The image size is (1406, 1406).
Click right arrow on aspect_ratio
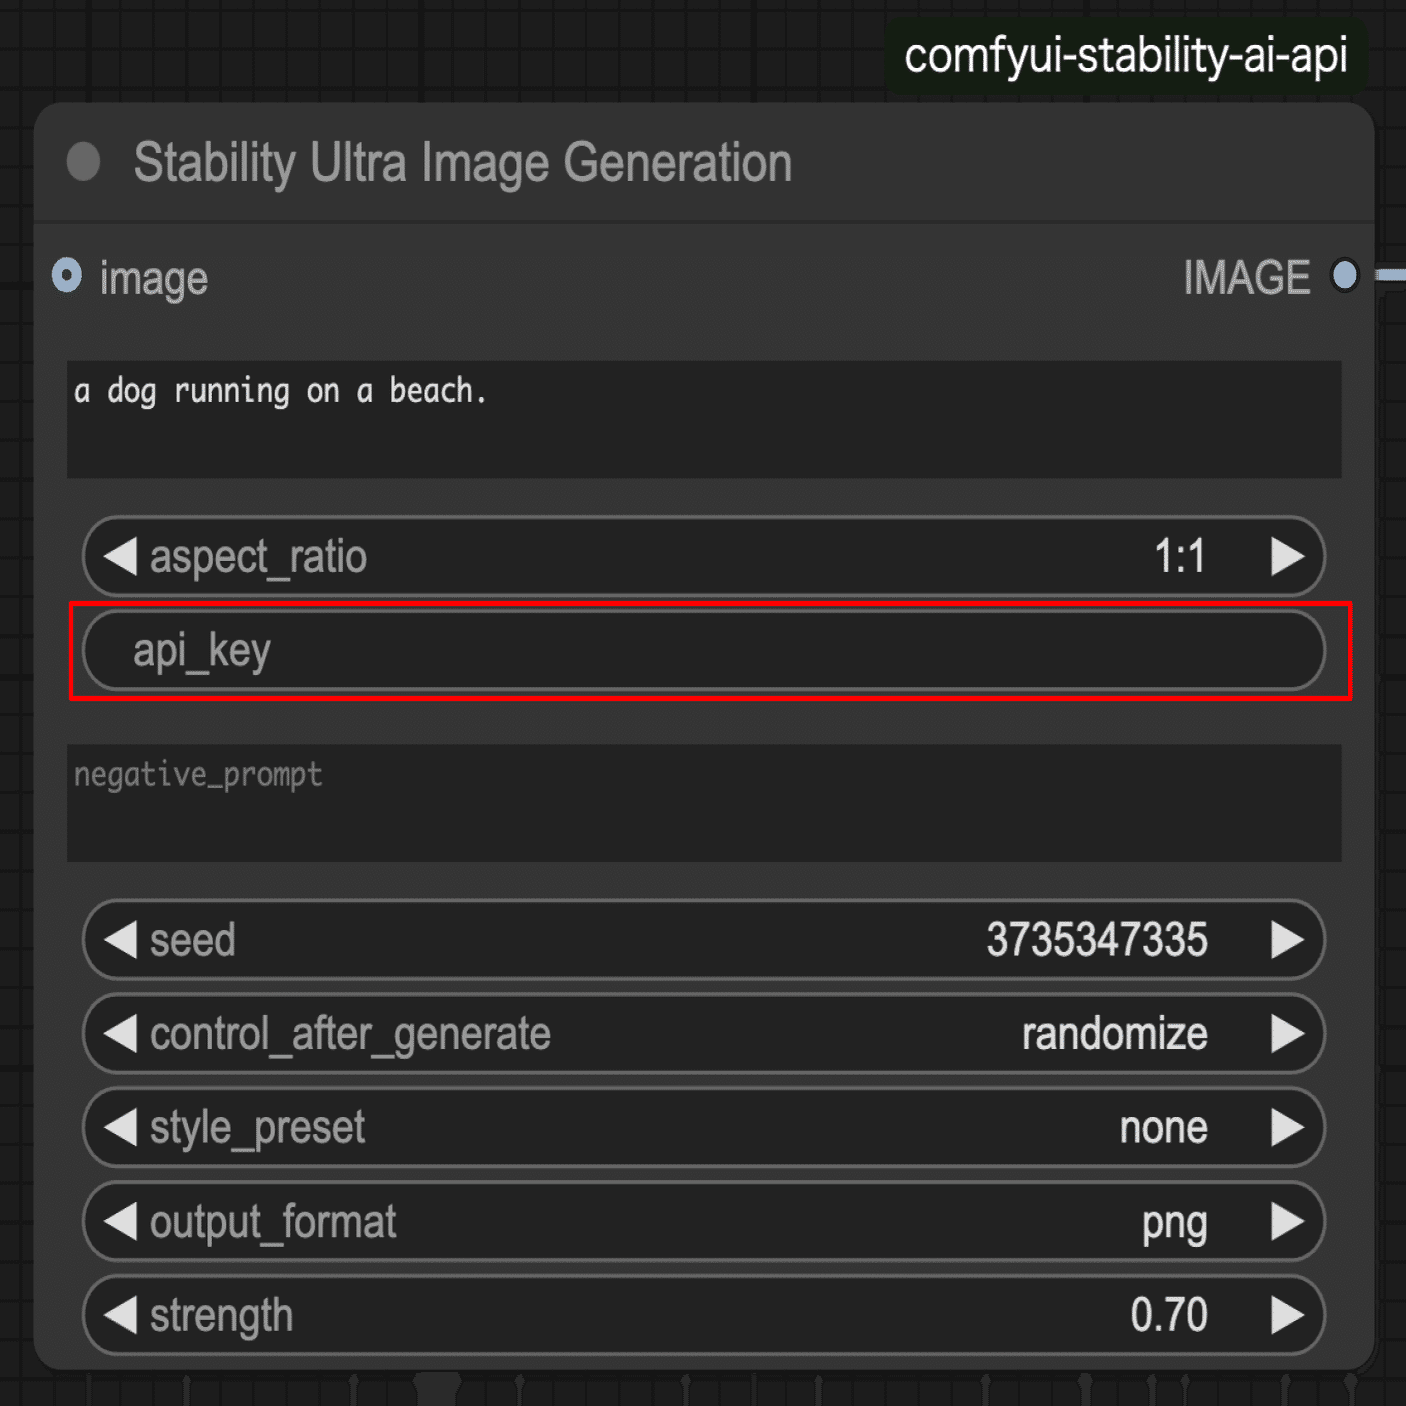pos(1287,556)
